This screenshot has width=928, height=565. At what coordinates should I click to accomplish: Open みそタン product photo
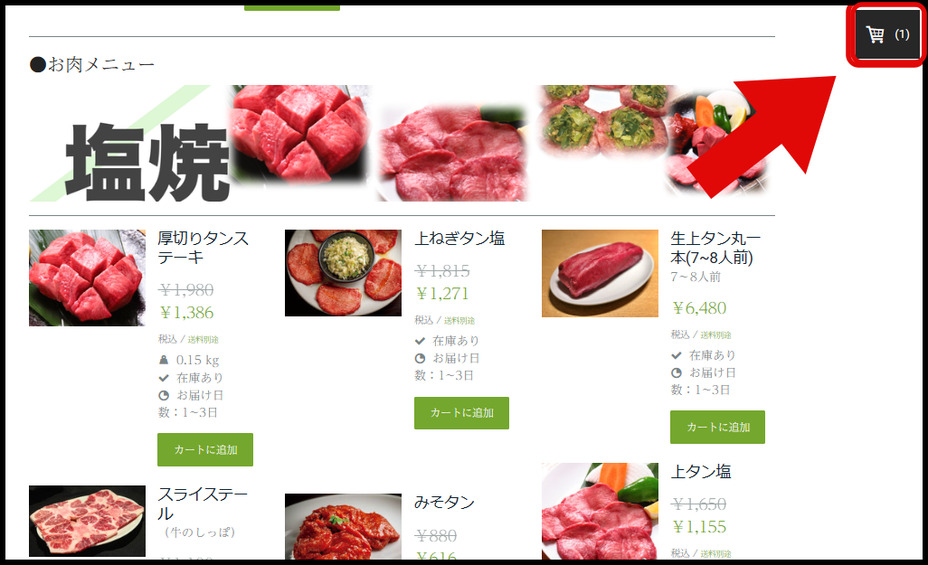[x=343, y=527]
